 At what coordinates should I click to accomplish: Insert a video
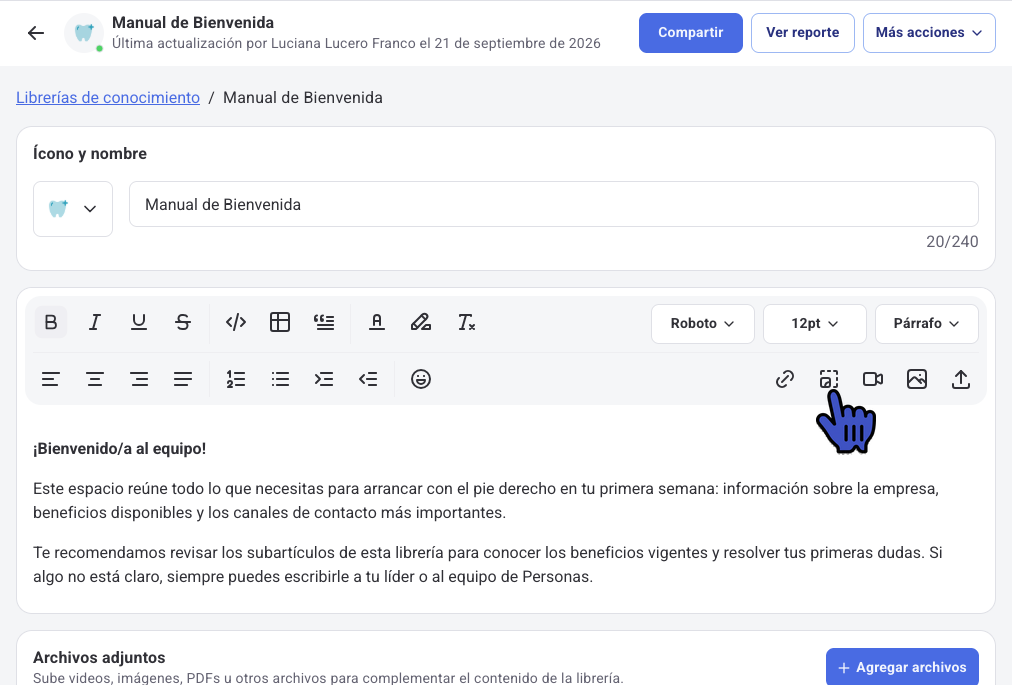(873, 379)
